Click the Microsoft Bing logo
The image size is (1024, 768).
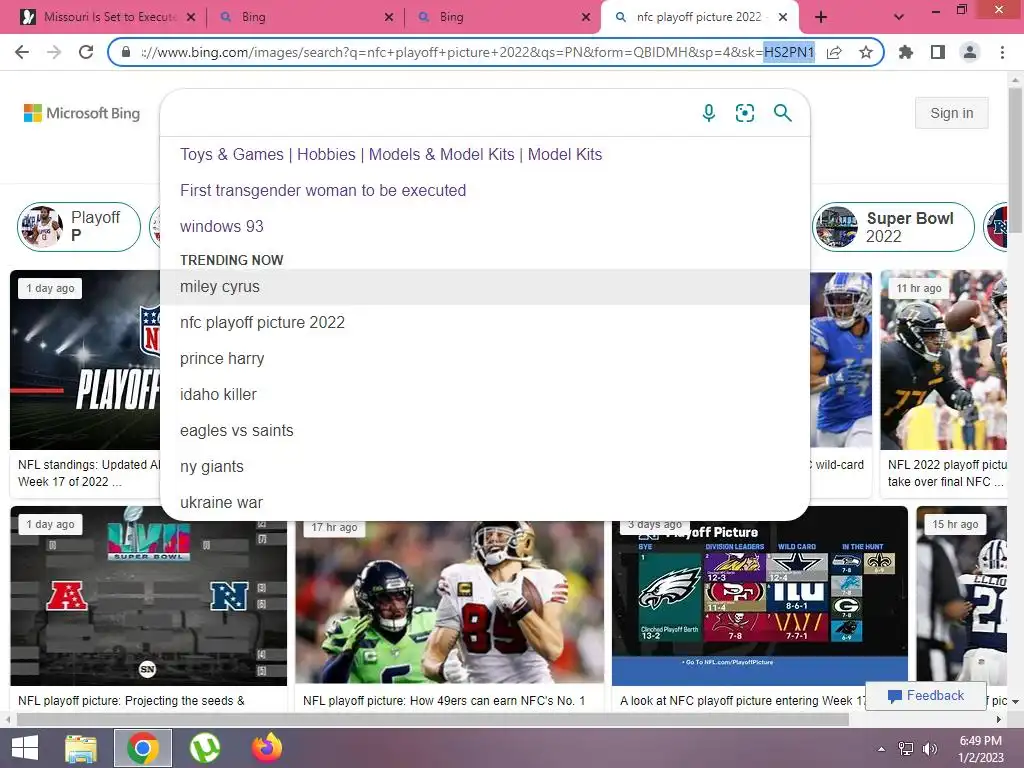coord(82,113)
